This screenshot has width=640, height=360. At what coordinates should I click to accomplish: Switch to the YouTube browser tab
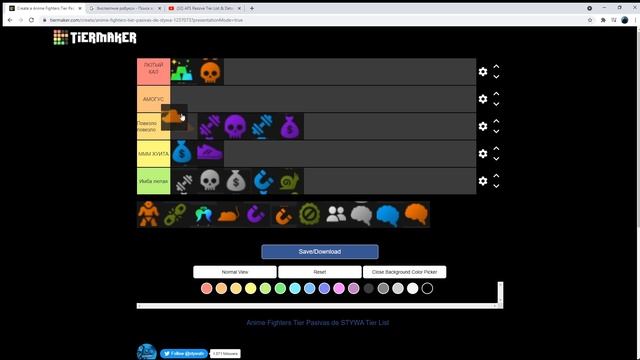tap(205, 8)
